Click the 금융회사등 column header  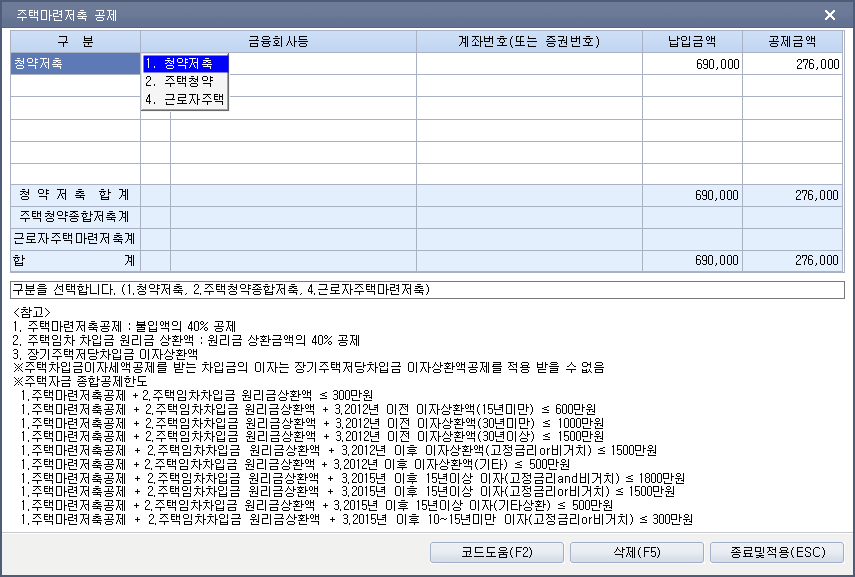point(279,41)
